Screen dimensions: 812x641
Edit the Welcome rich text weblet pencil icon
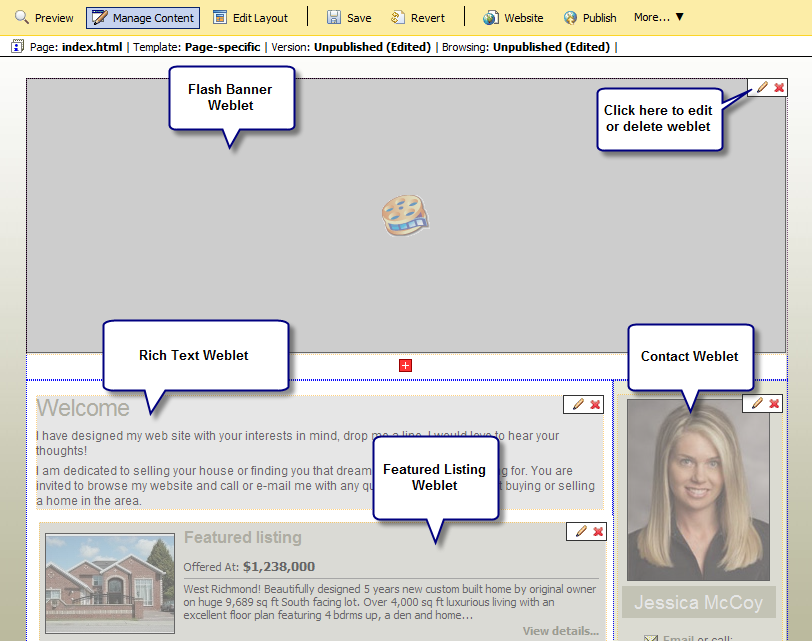tap(578, 404)
